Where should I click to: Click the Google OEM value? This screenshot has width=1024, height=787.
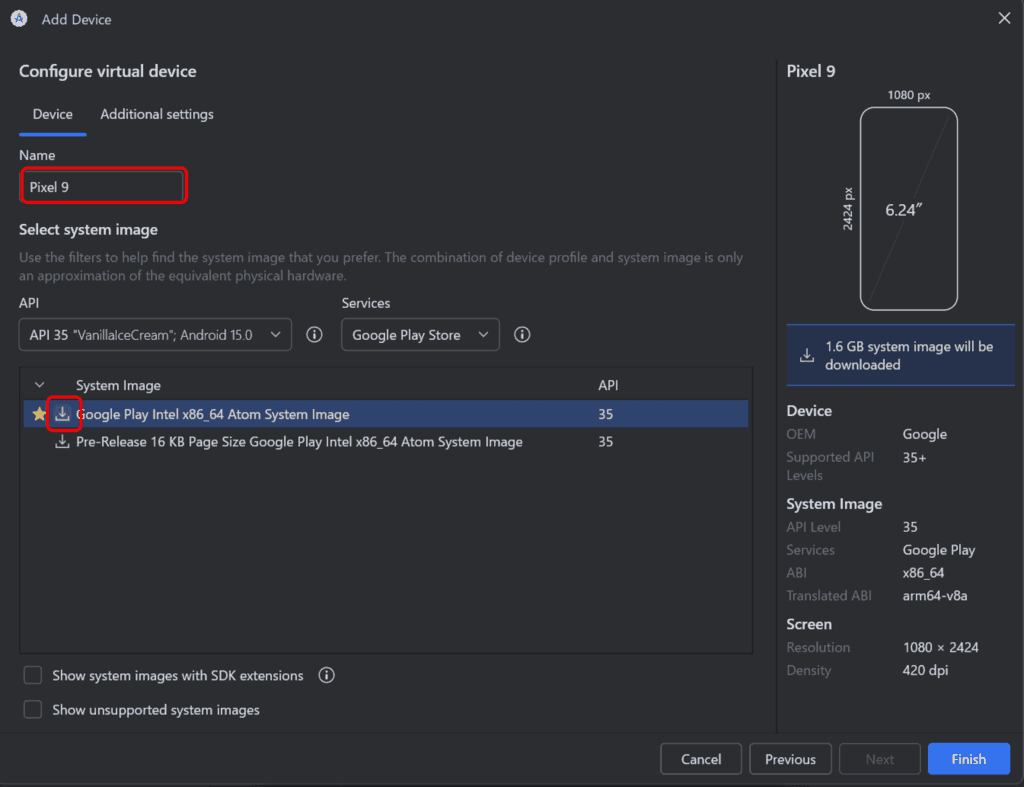point(925,434)
